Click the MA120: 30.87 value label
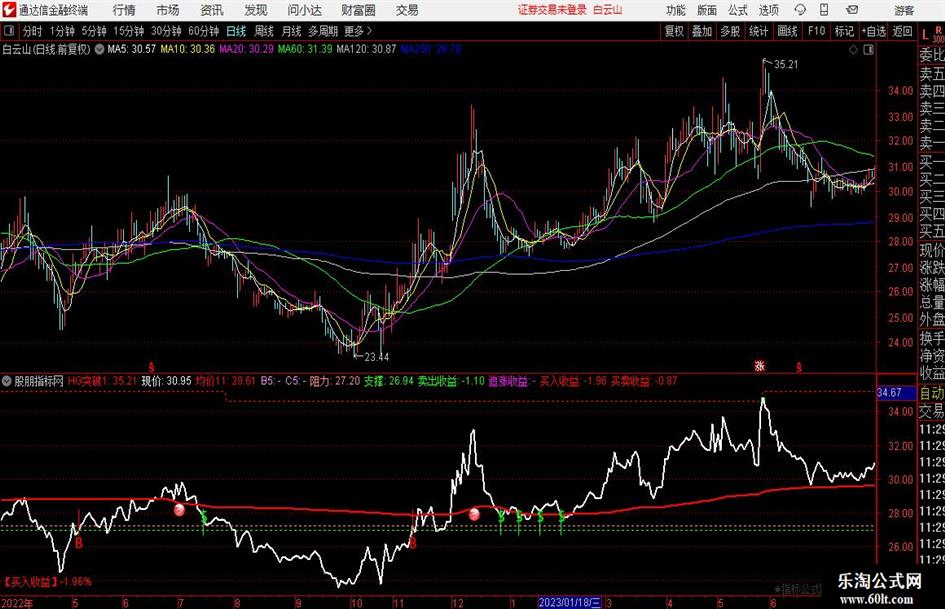This screenshot has height=609, width=945. tap(366, 49)
